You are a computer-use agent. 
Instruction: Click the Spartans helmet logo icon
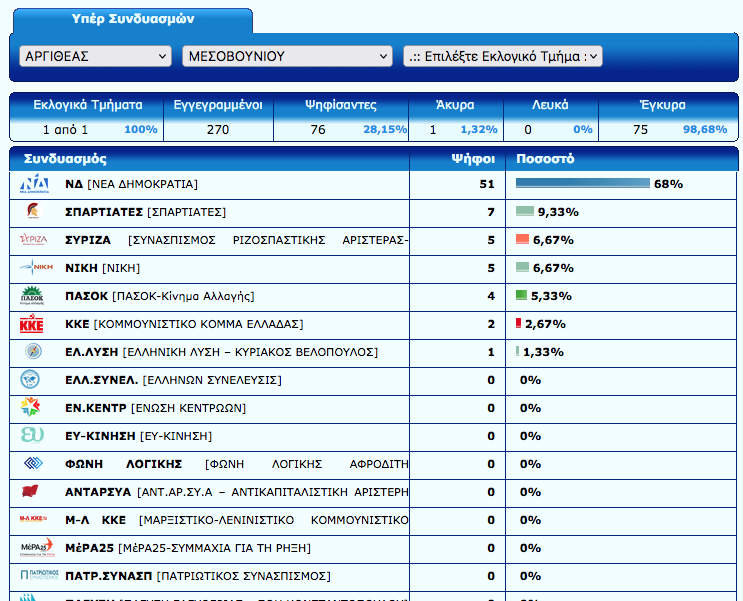pos(33,212)
